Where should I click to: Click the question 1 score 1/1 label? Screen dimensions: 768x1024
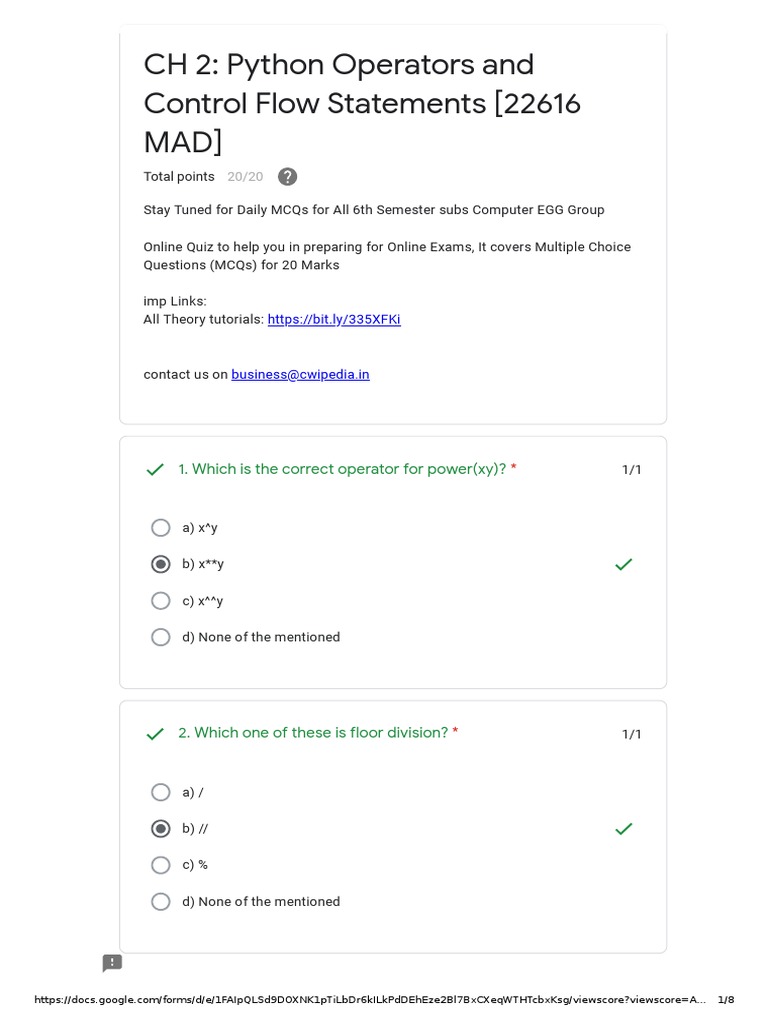[x=632, y=470]
